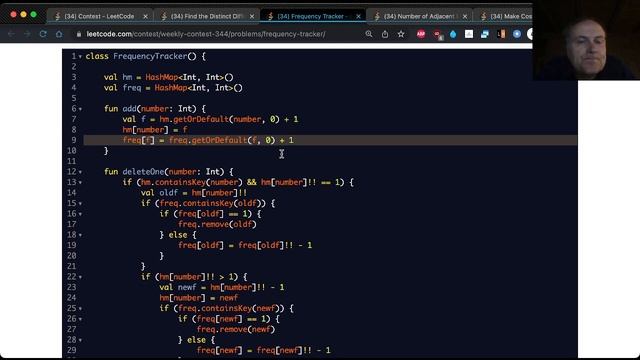
Task: Close the Contest - LeetCode tab
Action: (x=145, y=16)
